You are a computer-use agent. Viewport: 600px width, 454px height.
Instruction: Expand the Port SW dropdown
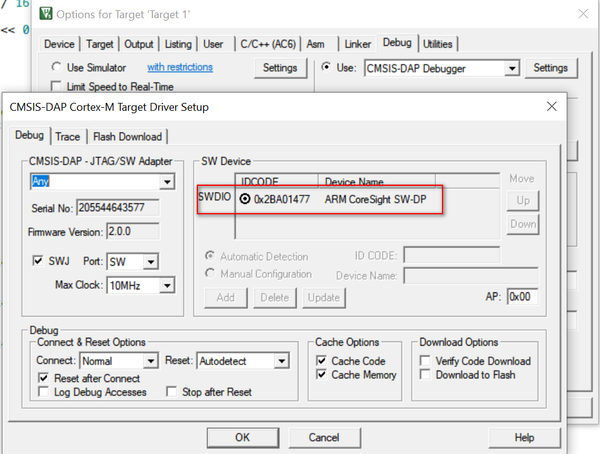click(151, 262)
